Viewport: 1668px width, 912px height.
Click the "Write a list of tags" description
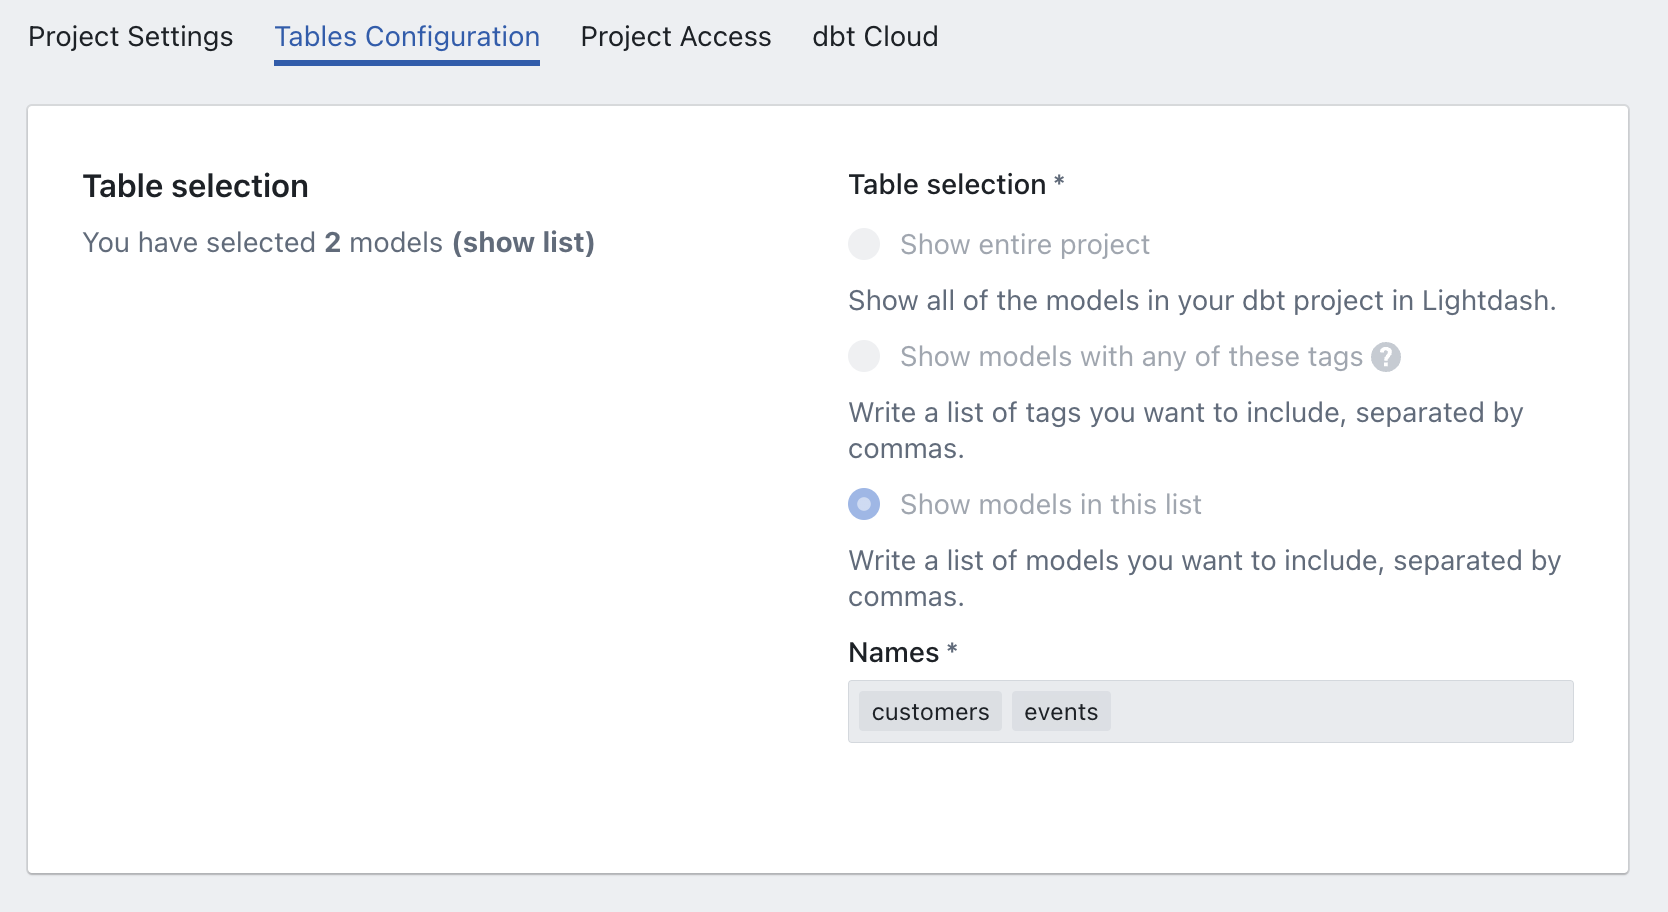(x=1186, y=431)
